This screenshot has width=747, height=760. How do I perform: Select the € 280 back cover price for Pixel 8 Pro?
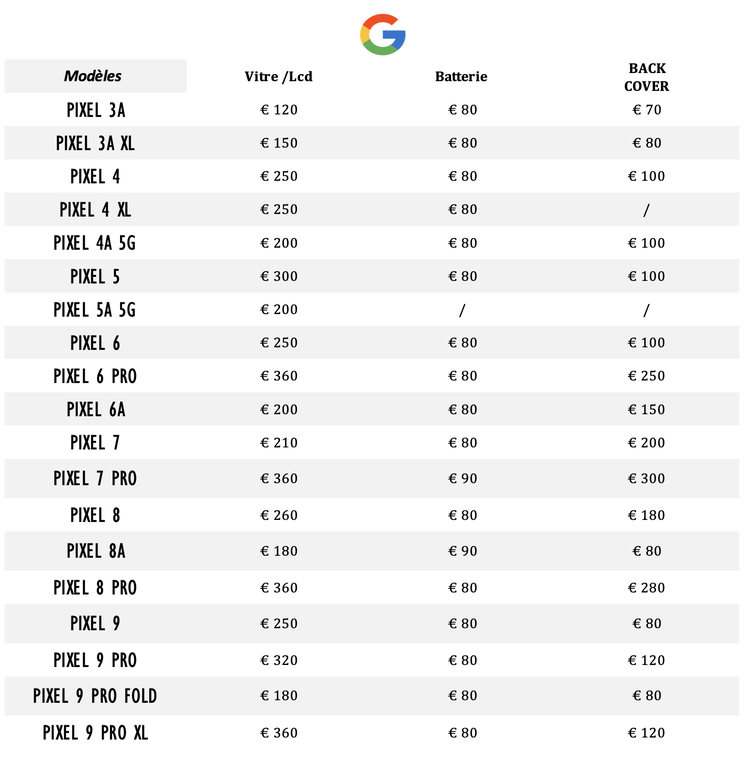pos(646,588)
